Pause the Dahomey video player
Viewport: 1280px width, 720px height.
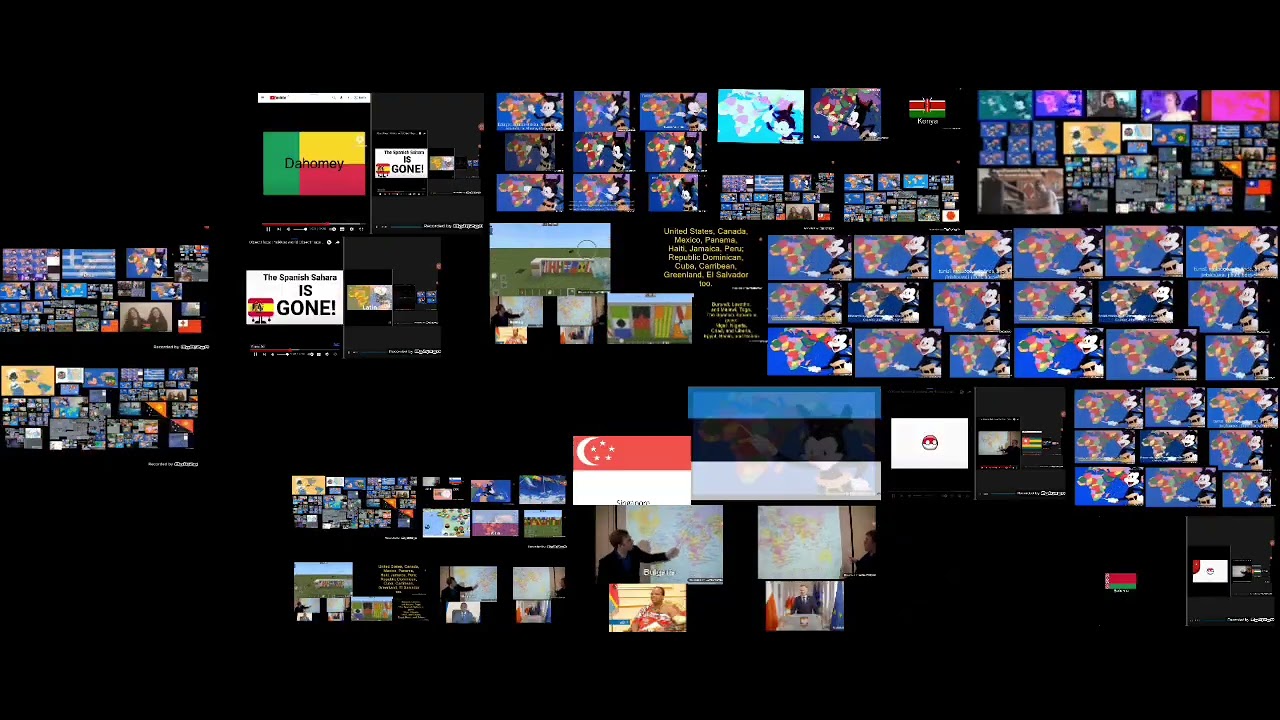tap(268, 229)
